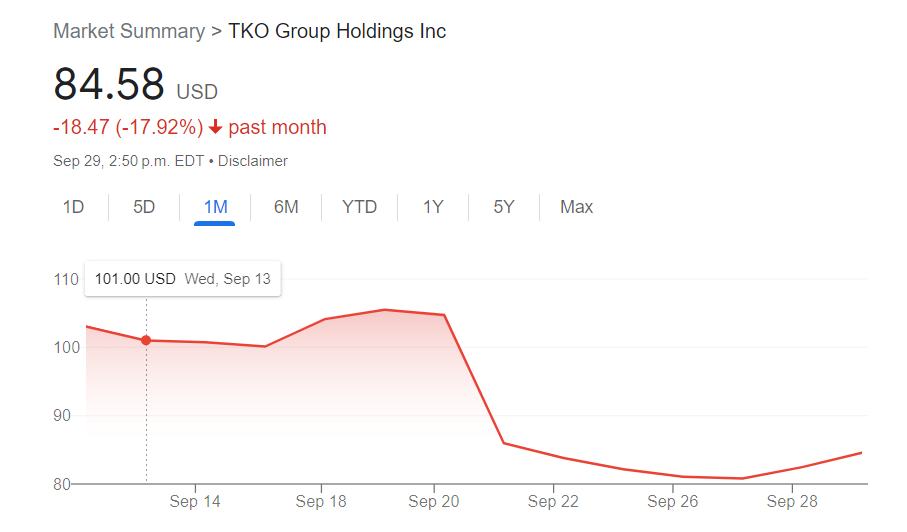Click the 84.58 current price value
Image resolution: width=907 pixels, height=532 pixels.
point(109,84)
